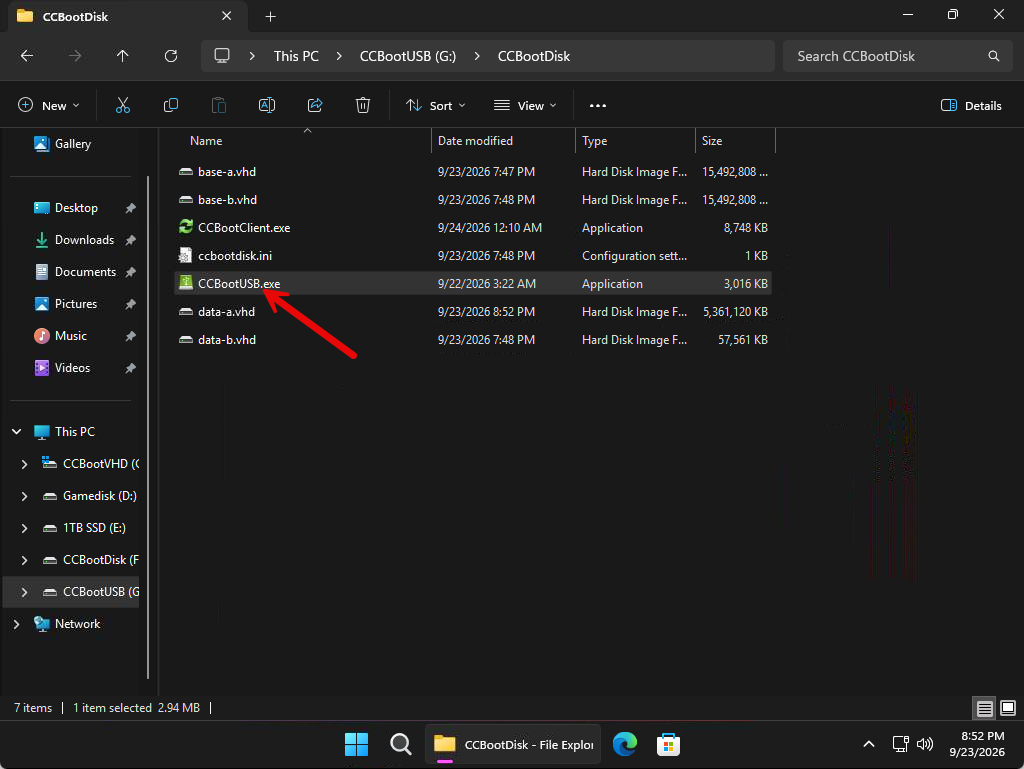Screen dimensions: 1024x769
Task: Click the Copy icon in toolbar
Action: click(x=170, y=105)
